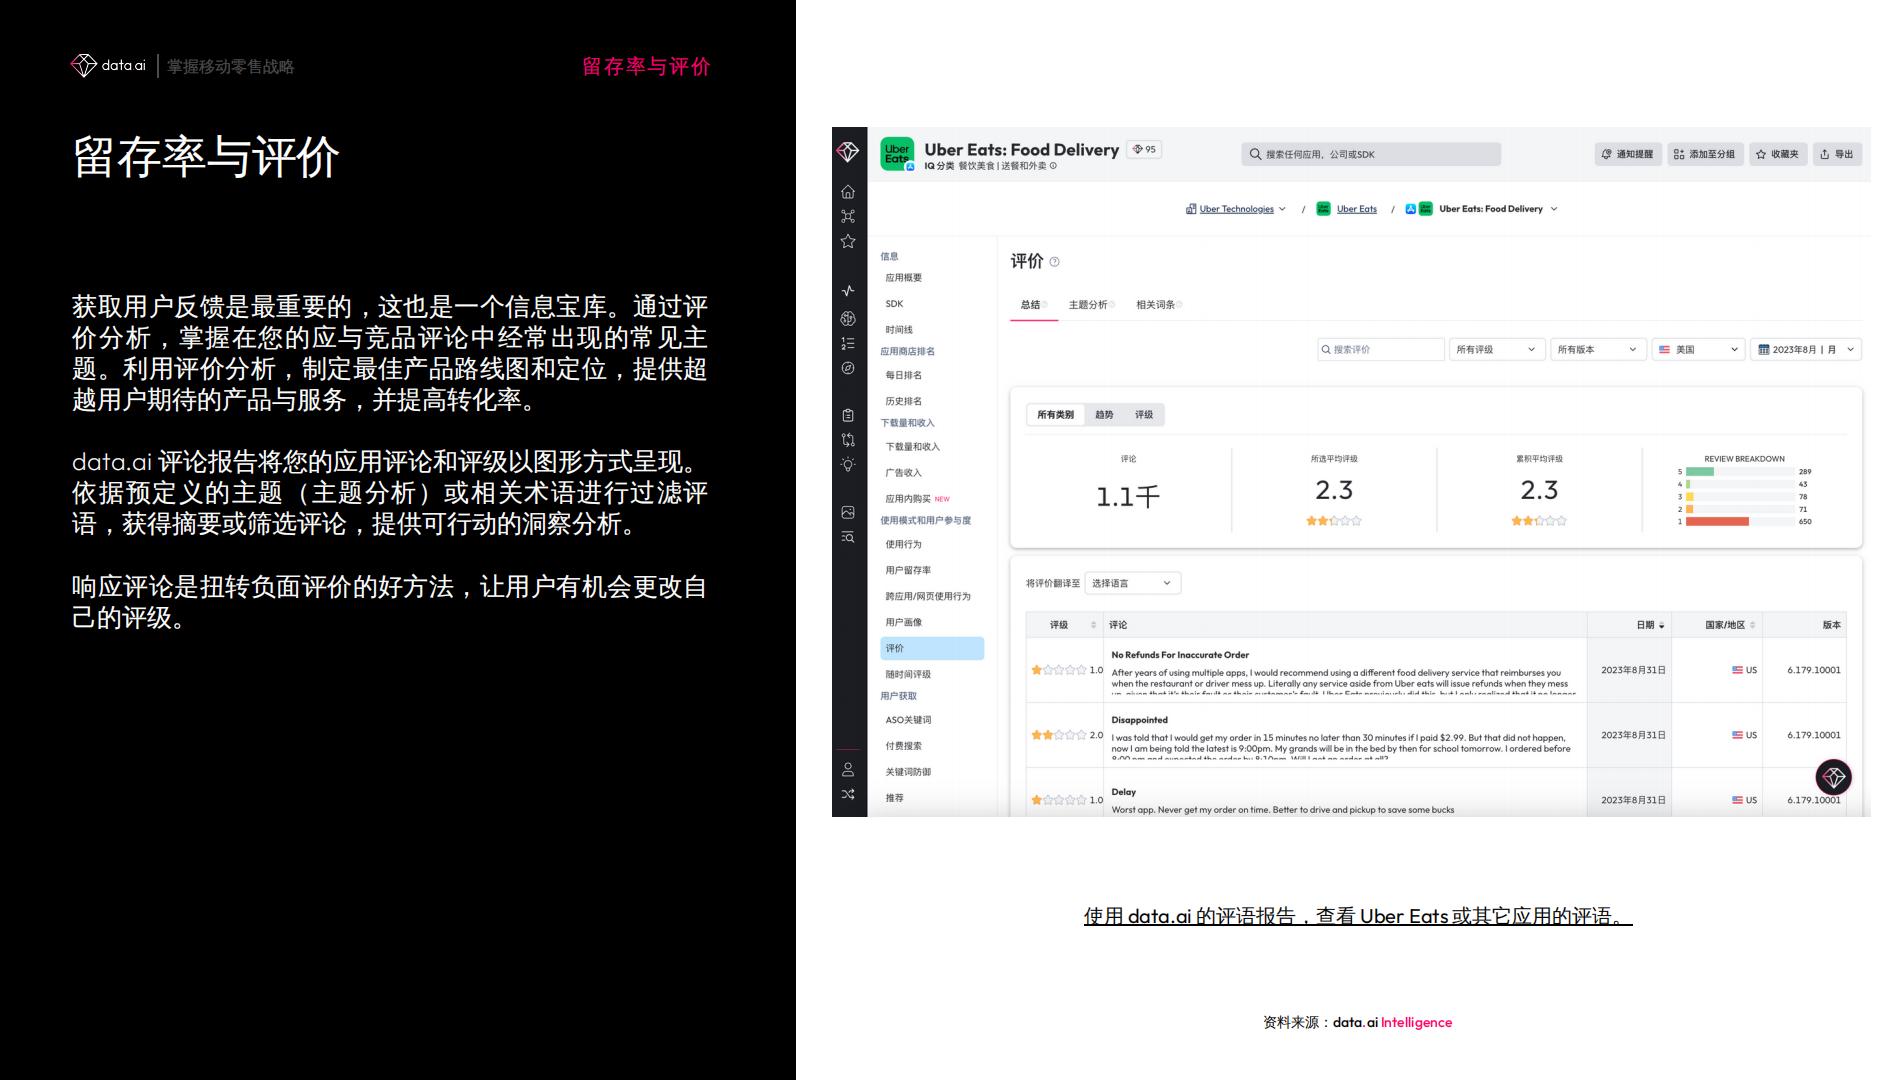Click the 95 IQ score badge

pyautogui.click(x=1144, y=149)
